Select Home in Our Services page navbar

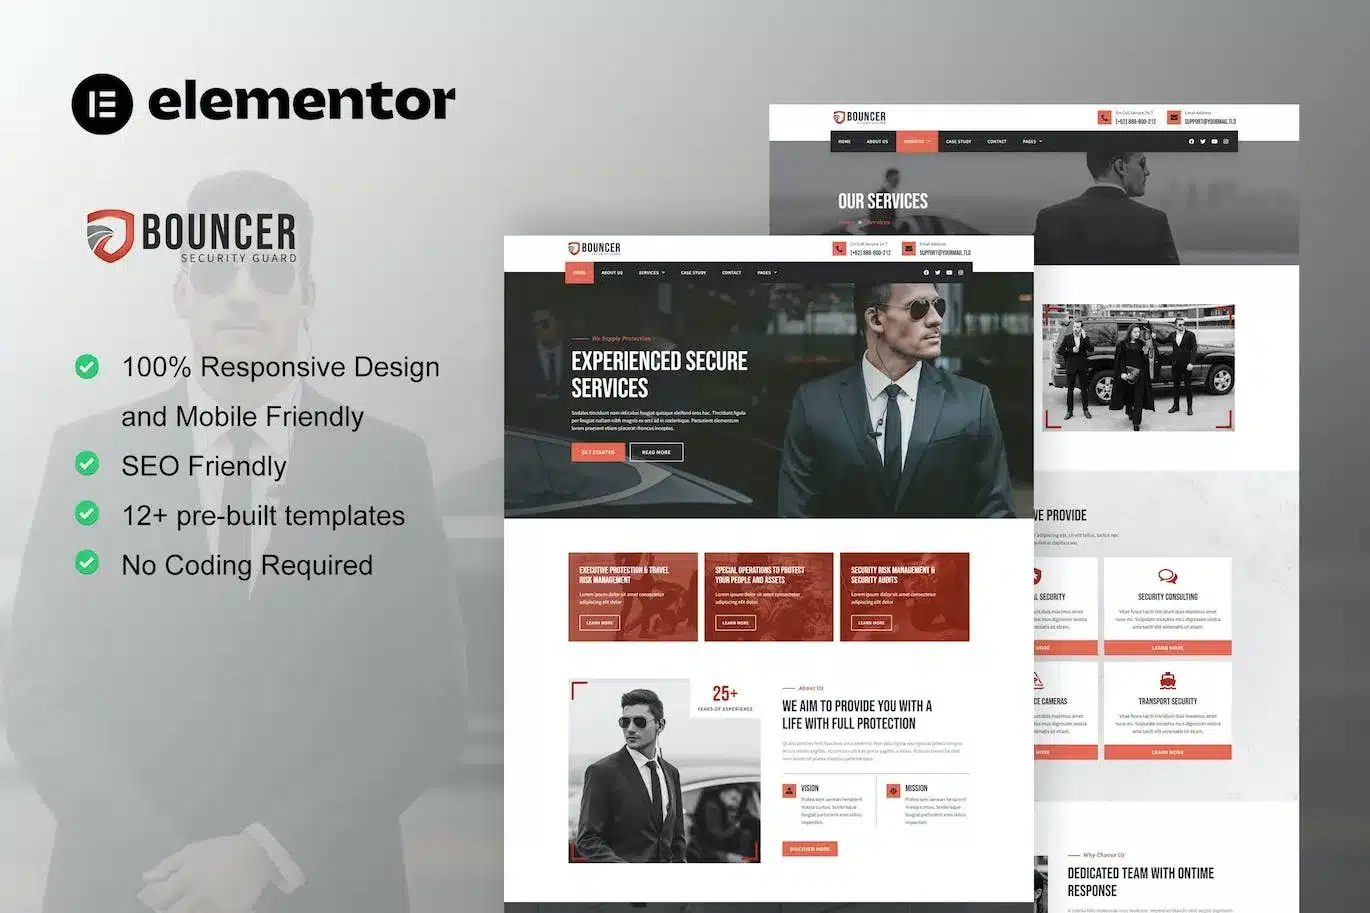click(844, 141)
